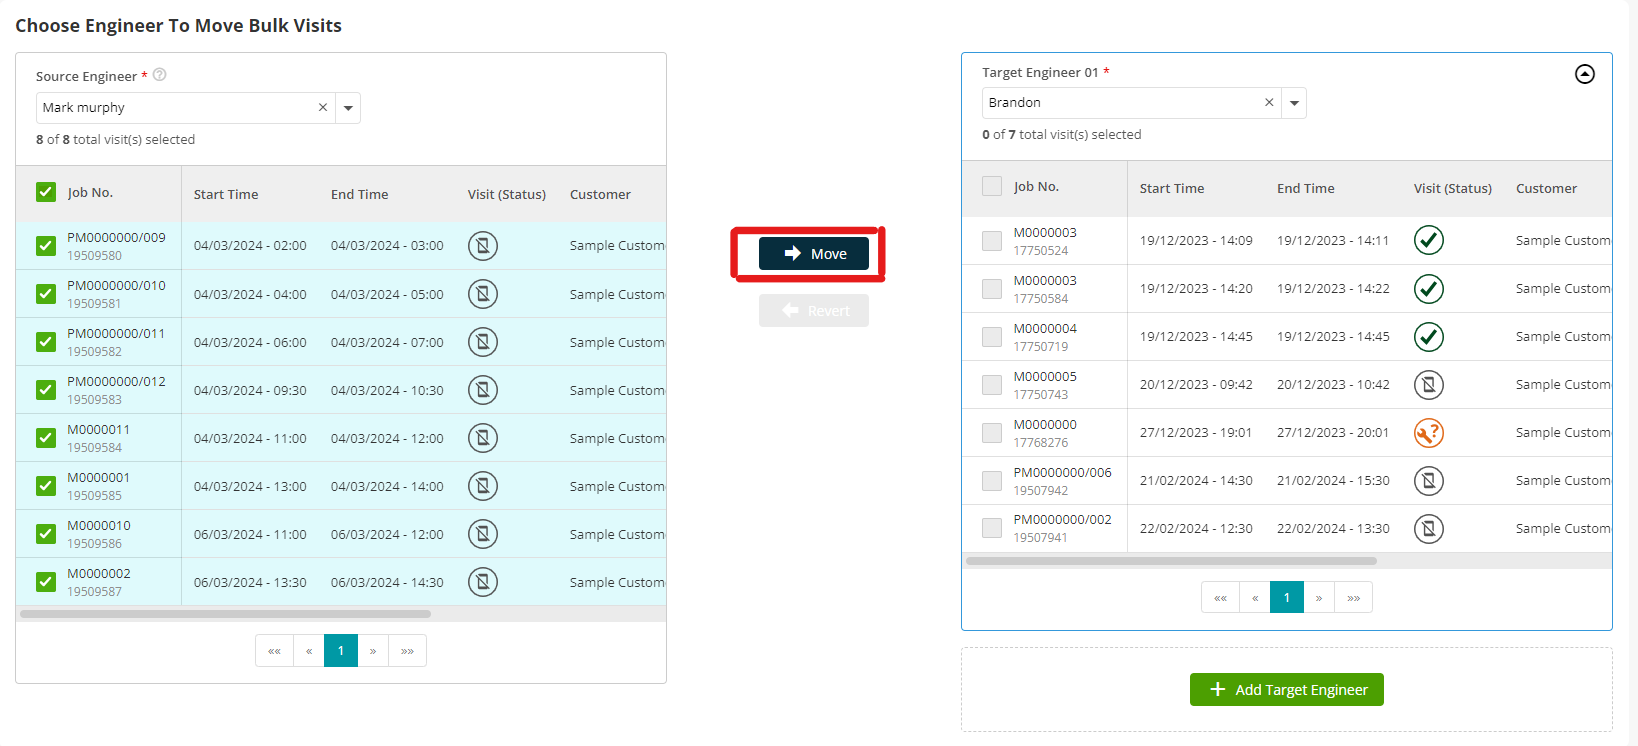
Task: Click the status icon for job PM0000000/009
Action: (483, 246)
